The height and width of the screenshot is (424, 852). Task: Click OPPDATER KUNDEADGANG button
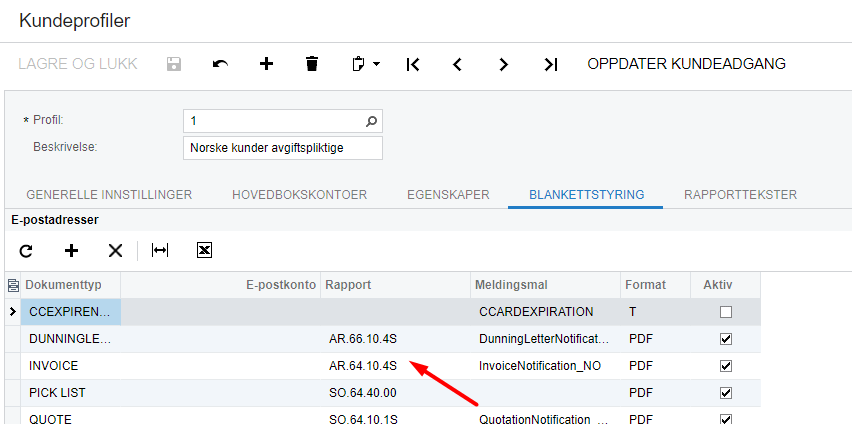click(x=686, y=64)
